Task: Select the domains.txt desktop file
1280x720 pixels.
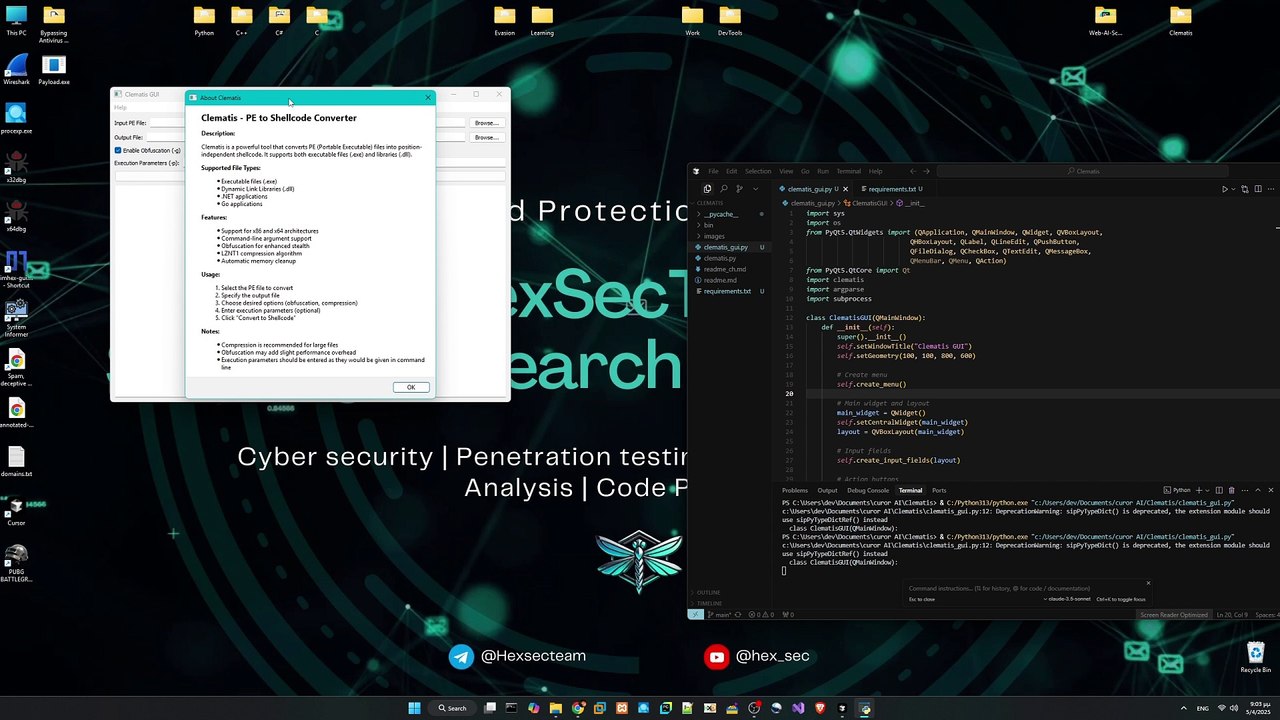Action: pyautogui.click(x=16, y=461)
